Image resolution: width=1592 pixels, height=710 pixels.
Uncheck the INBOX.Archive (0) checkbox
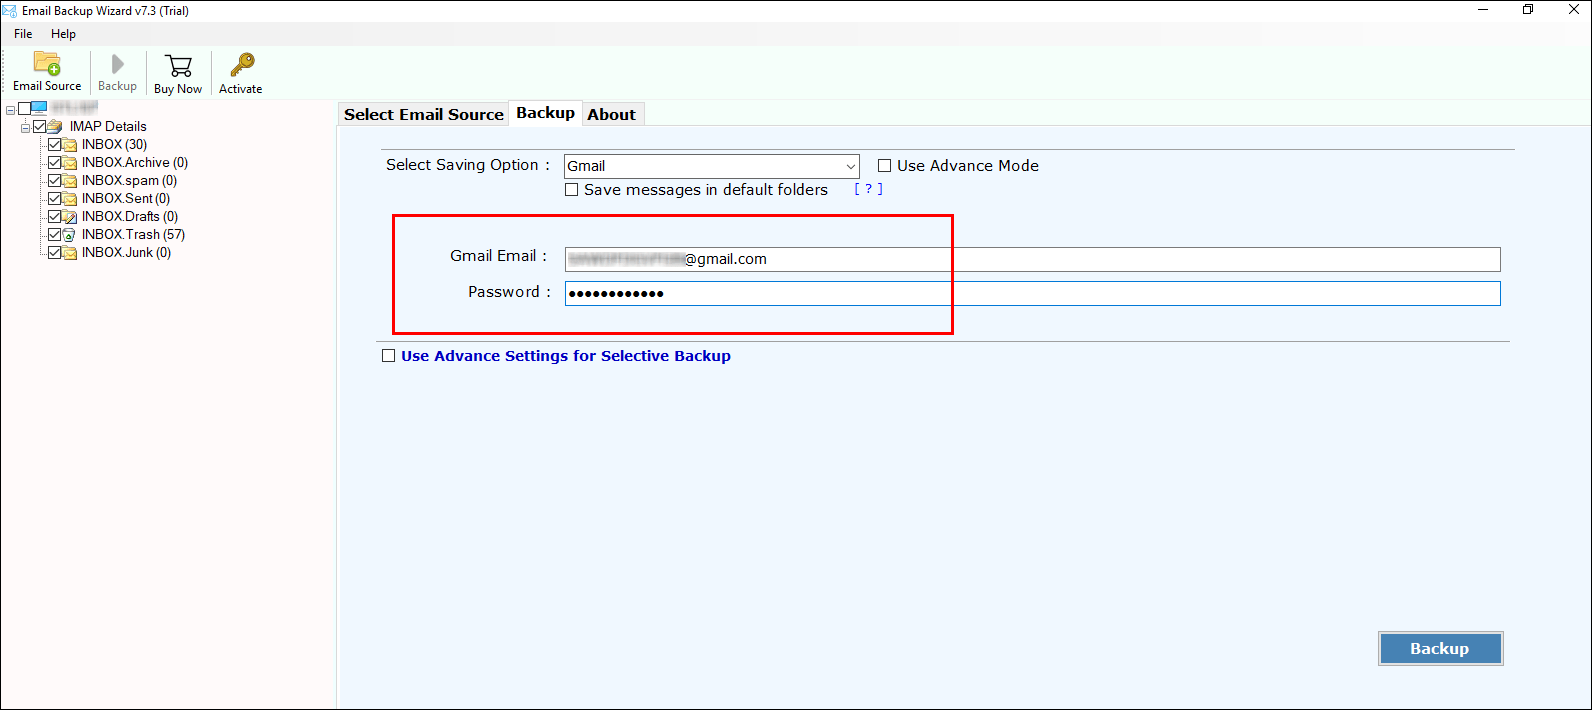55,163
